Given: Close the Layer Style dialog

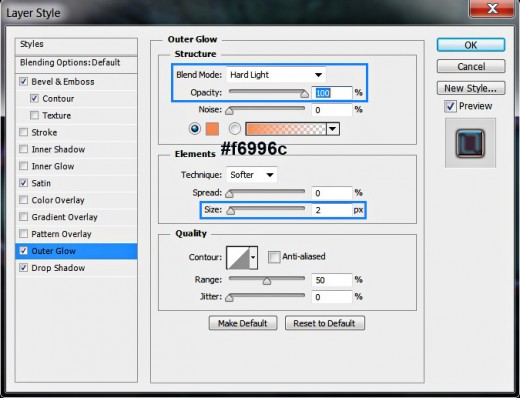Looking at the screenshot, I should coord(491,8).
